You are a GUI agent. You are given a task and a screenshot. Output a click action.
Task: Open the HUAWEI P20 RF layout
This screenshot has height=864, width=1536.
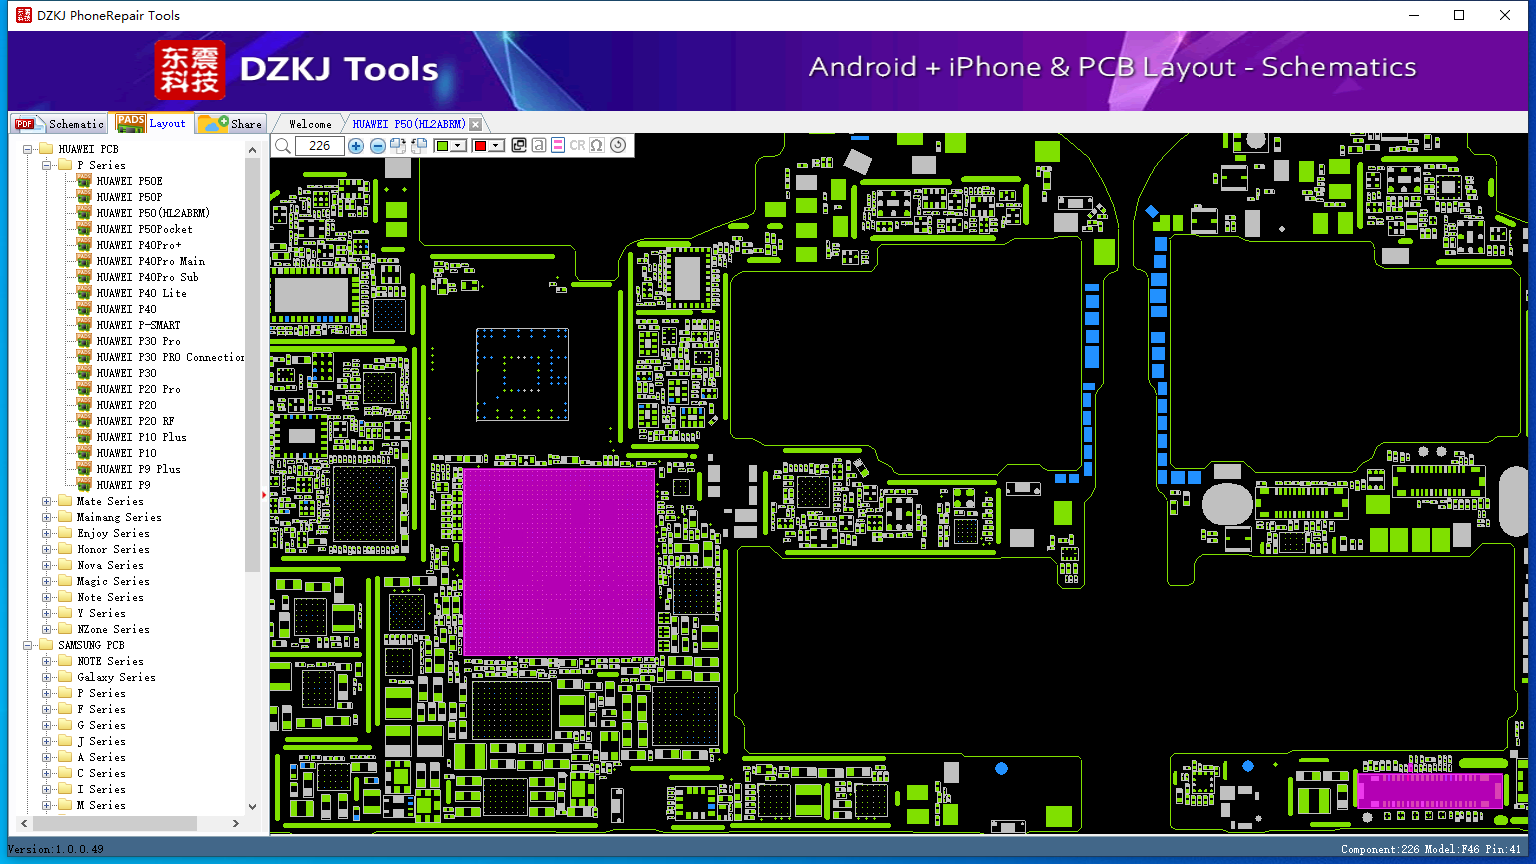pos(135,421)
